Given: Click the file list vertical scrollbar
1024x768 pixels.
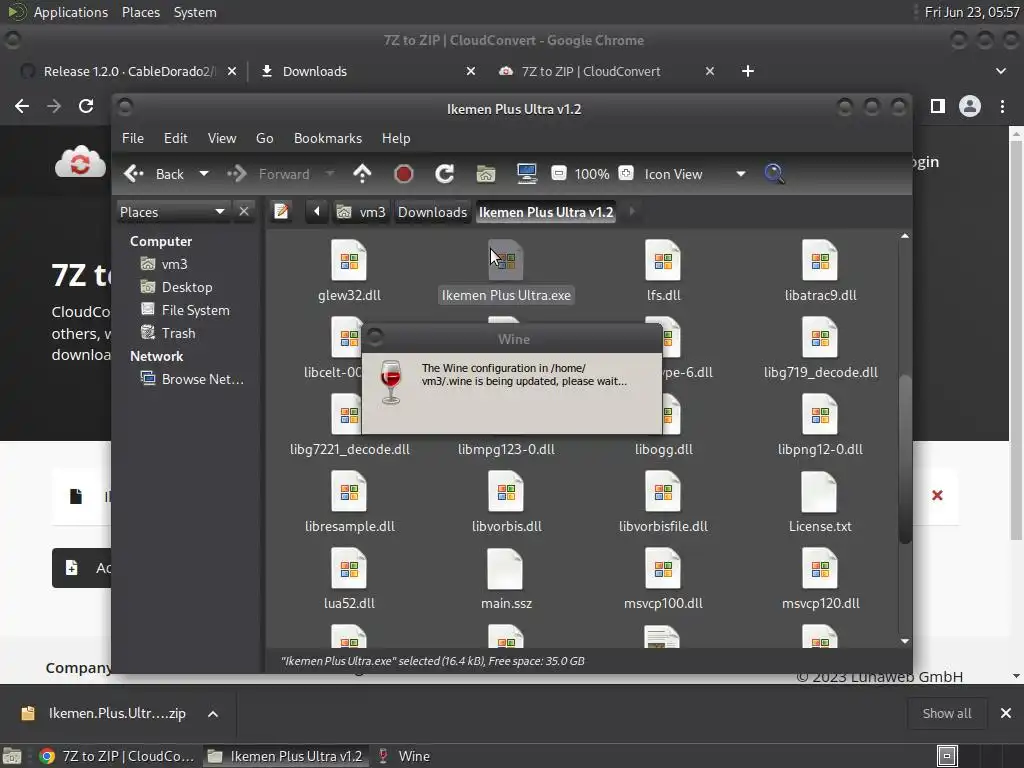Looking at the screenshot, I should click(x=904, y=458).
